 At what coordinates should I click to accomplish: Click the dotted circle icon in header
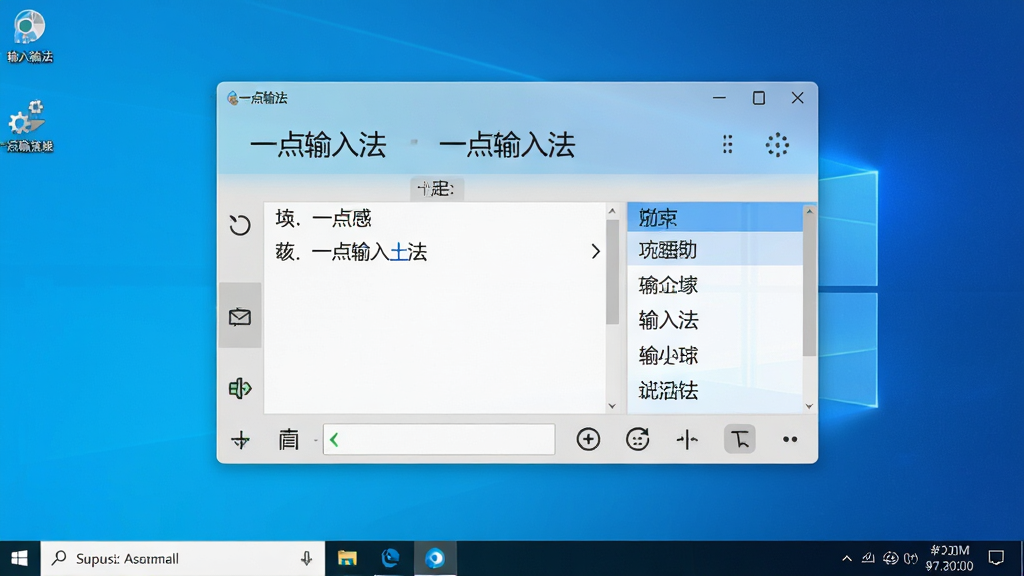[777, 144]
